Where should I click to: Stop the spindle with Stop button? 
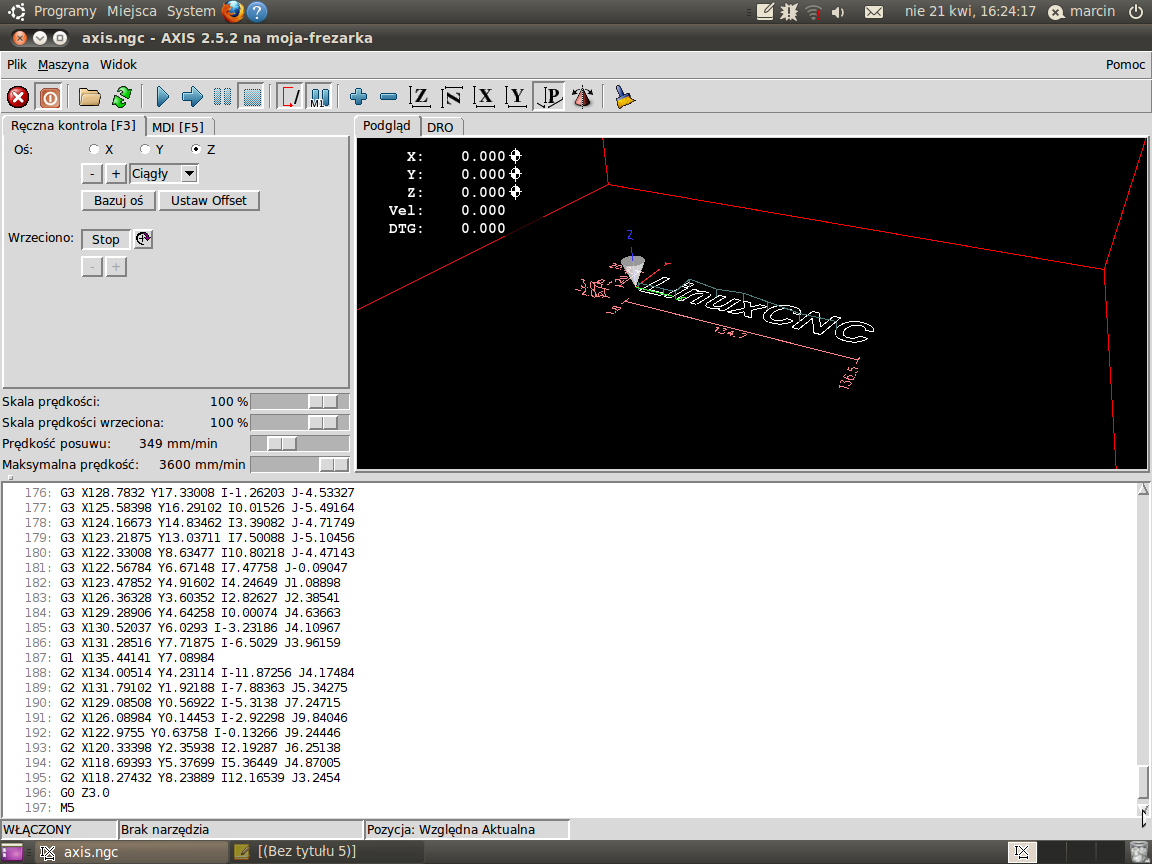click(106, 240)
